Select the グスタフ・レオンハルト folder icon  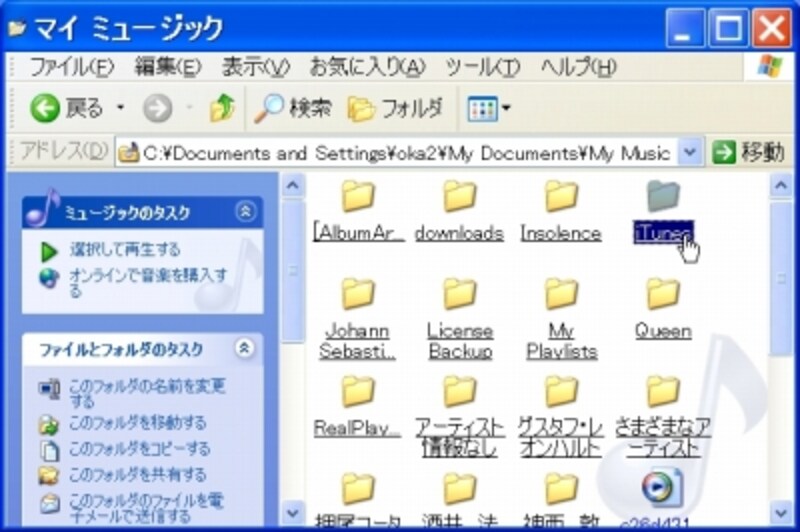click(x=561, y=391)
